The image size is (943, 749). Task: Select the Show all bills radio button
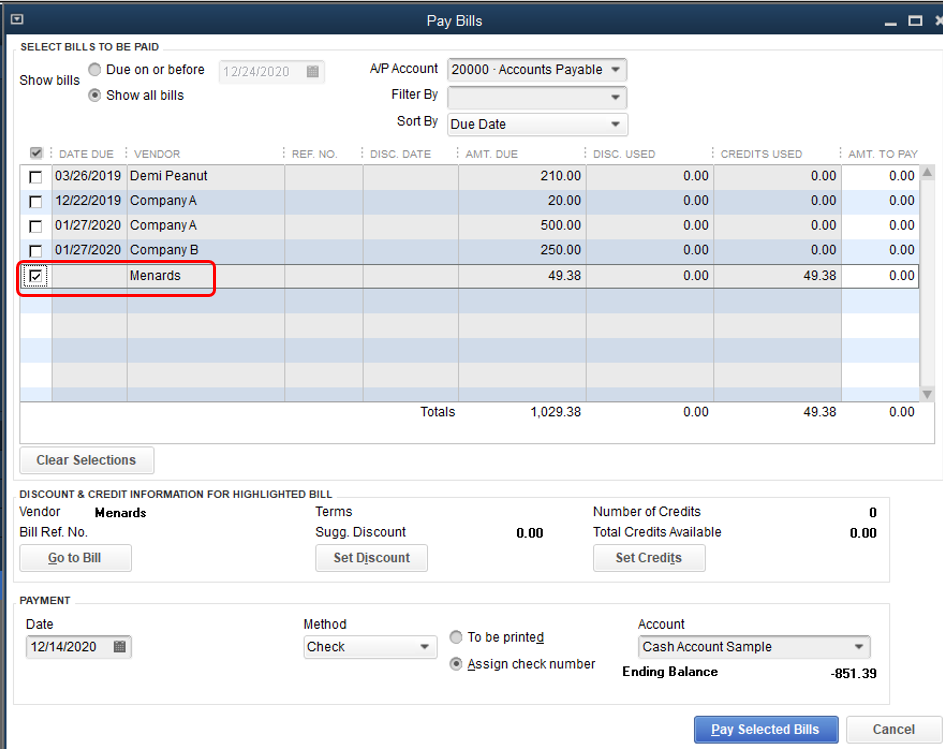(x=94, y=95)
